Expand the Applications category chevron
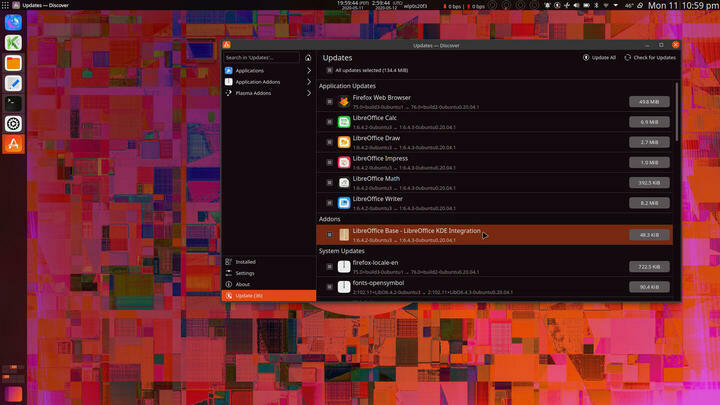The height and width of the screenshot is (405, 720). [309, 70]
